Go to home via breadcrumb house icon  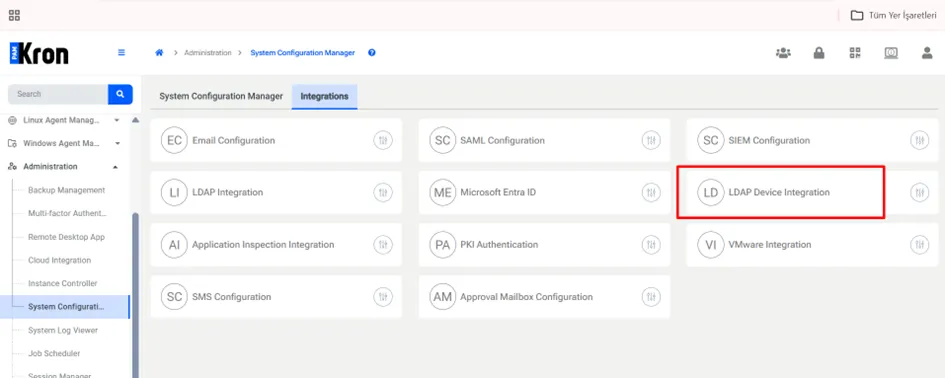pos(159,52)
